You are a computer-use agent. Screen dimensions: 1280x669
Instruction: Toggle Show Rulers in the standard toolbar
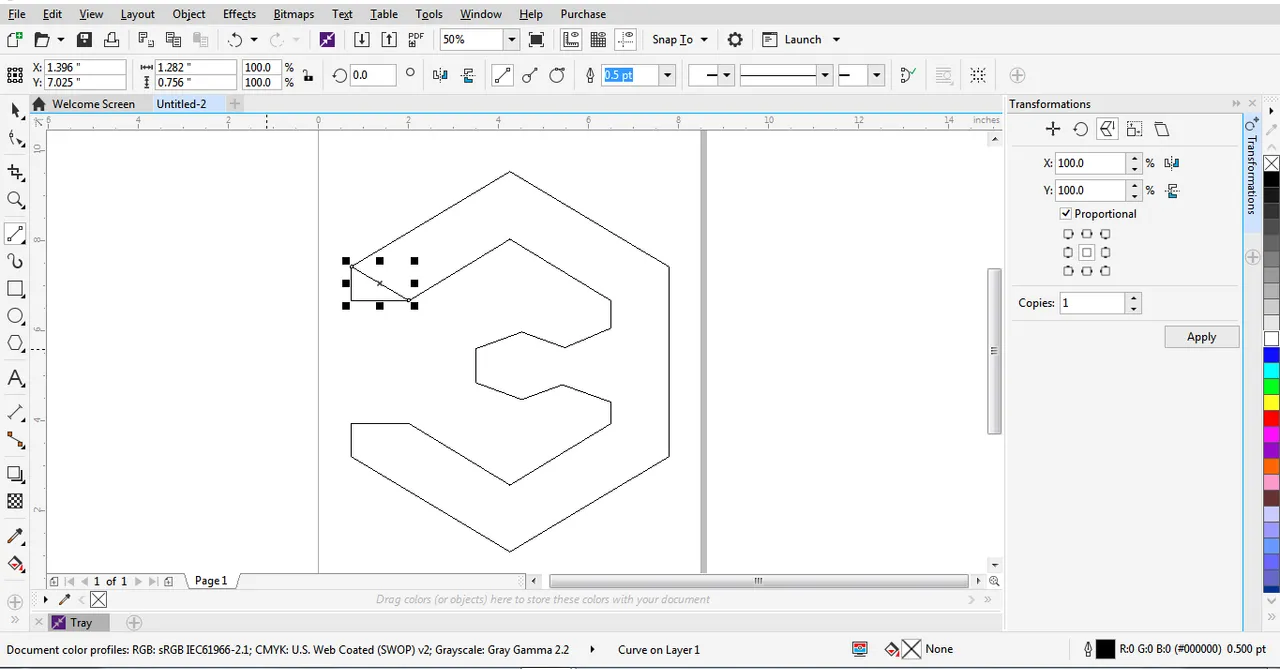(x=571, y=40)
